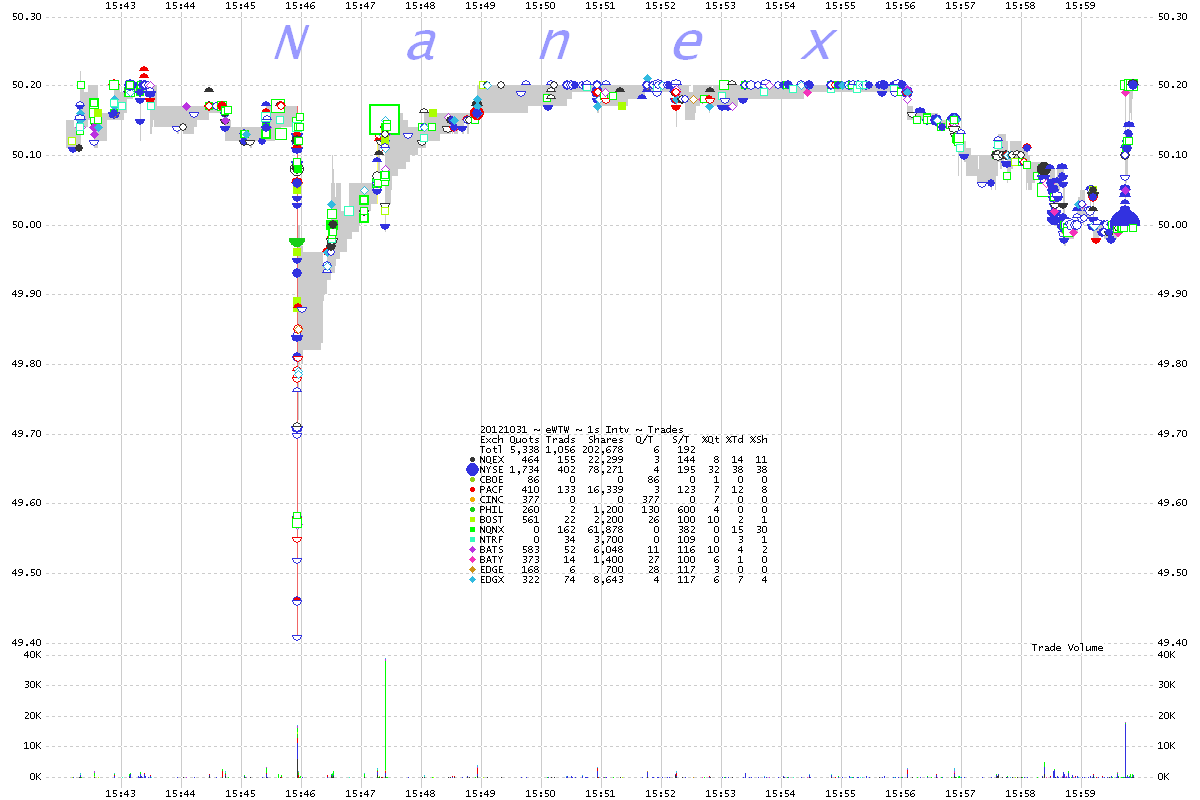Click the '%Qt' column header
This screenshot has width=1200, height=800.
710,439
